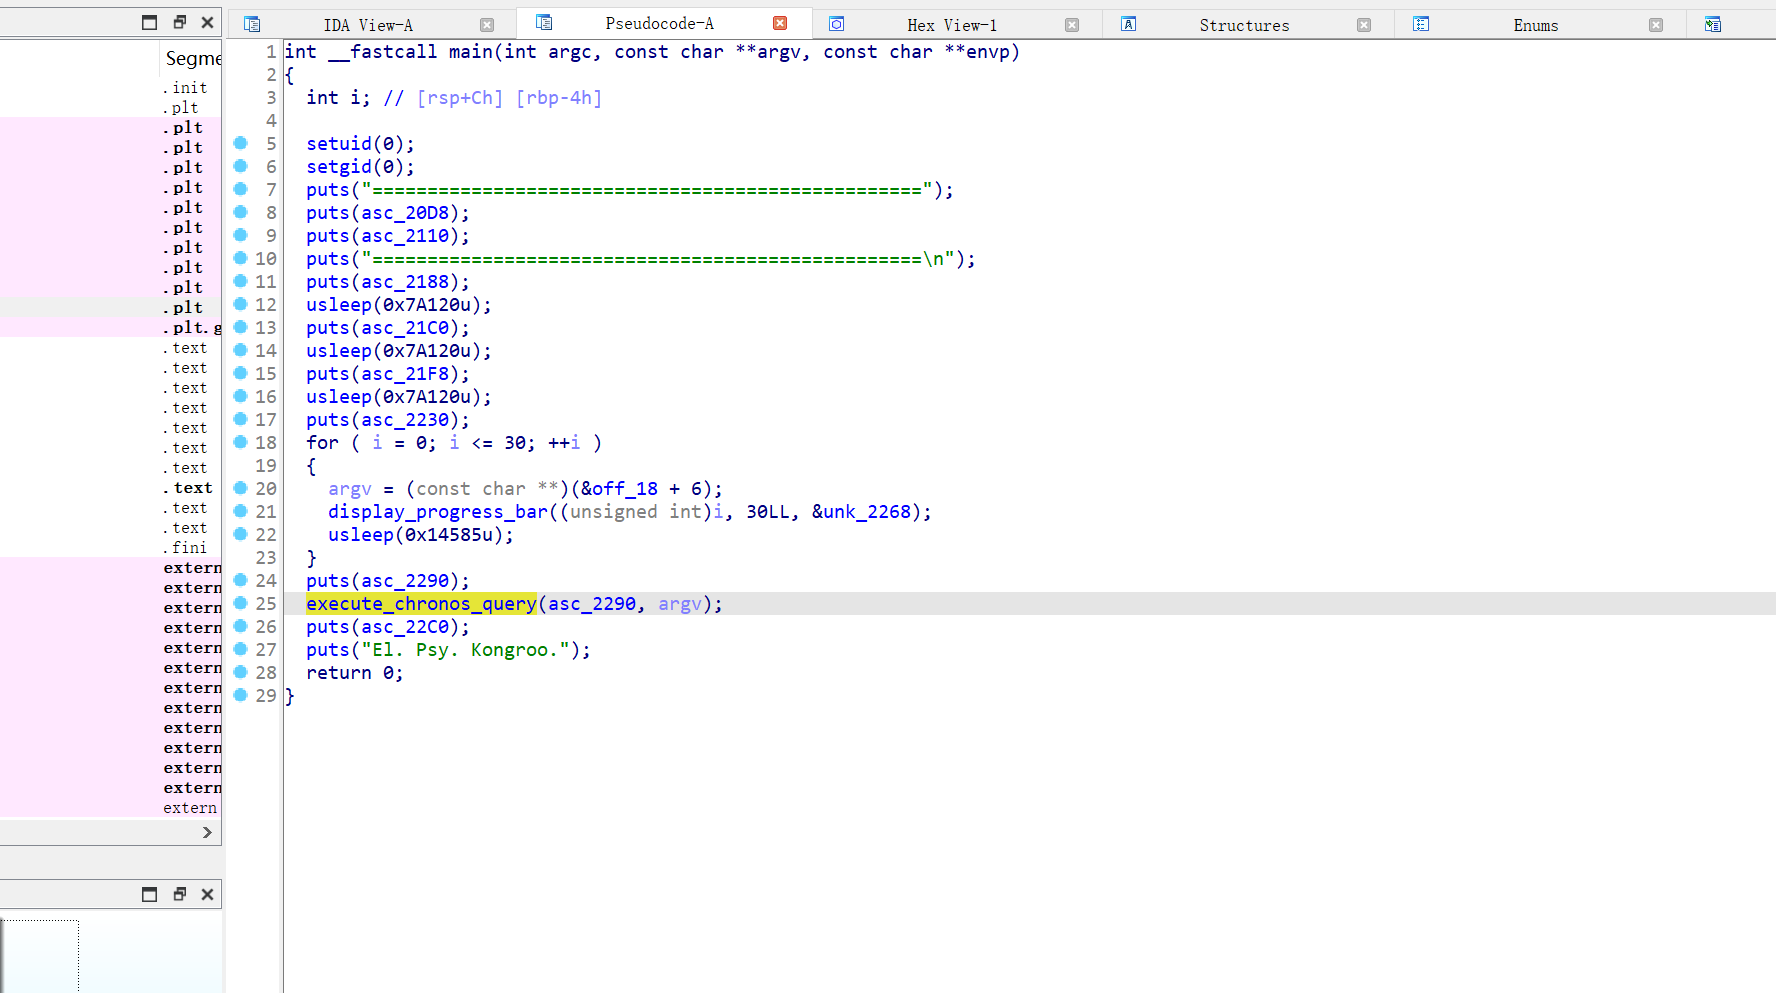Viewport: 1776px width, 993px height.
Task: Toggle breakpoint dot on line 25
Action: click(x=240, y=603)
